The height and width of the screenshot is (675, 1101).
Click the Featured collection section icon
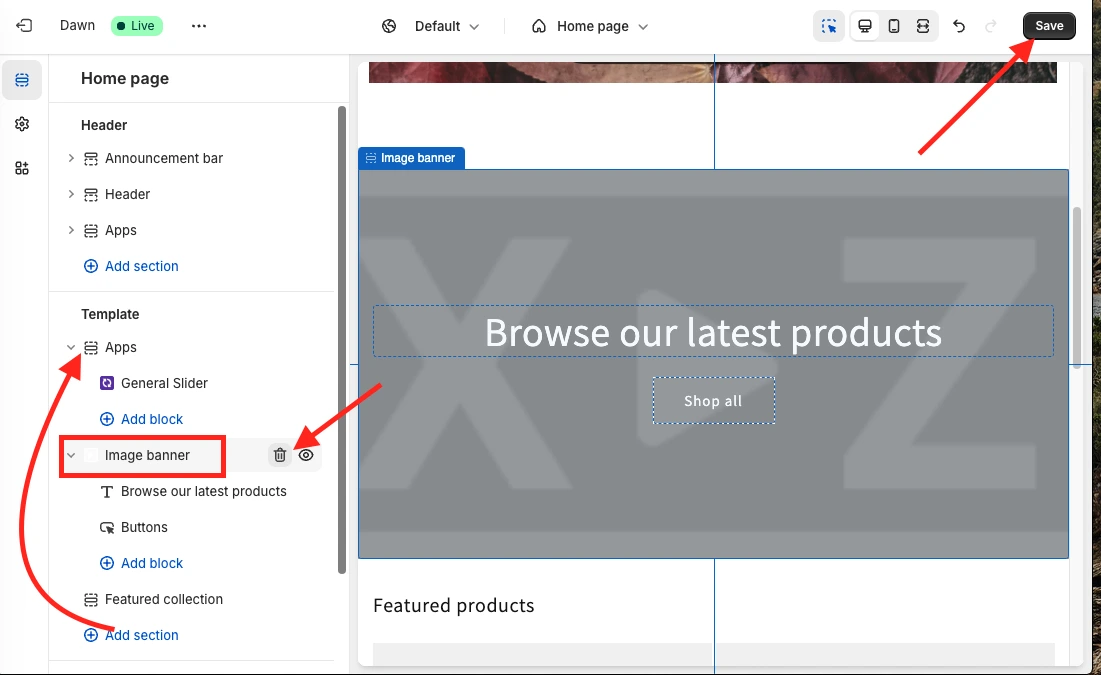pyautogui.click(x=91, y=599)
